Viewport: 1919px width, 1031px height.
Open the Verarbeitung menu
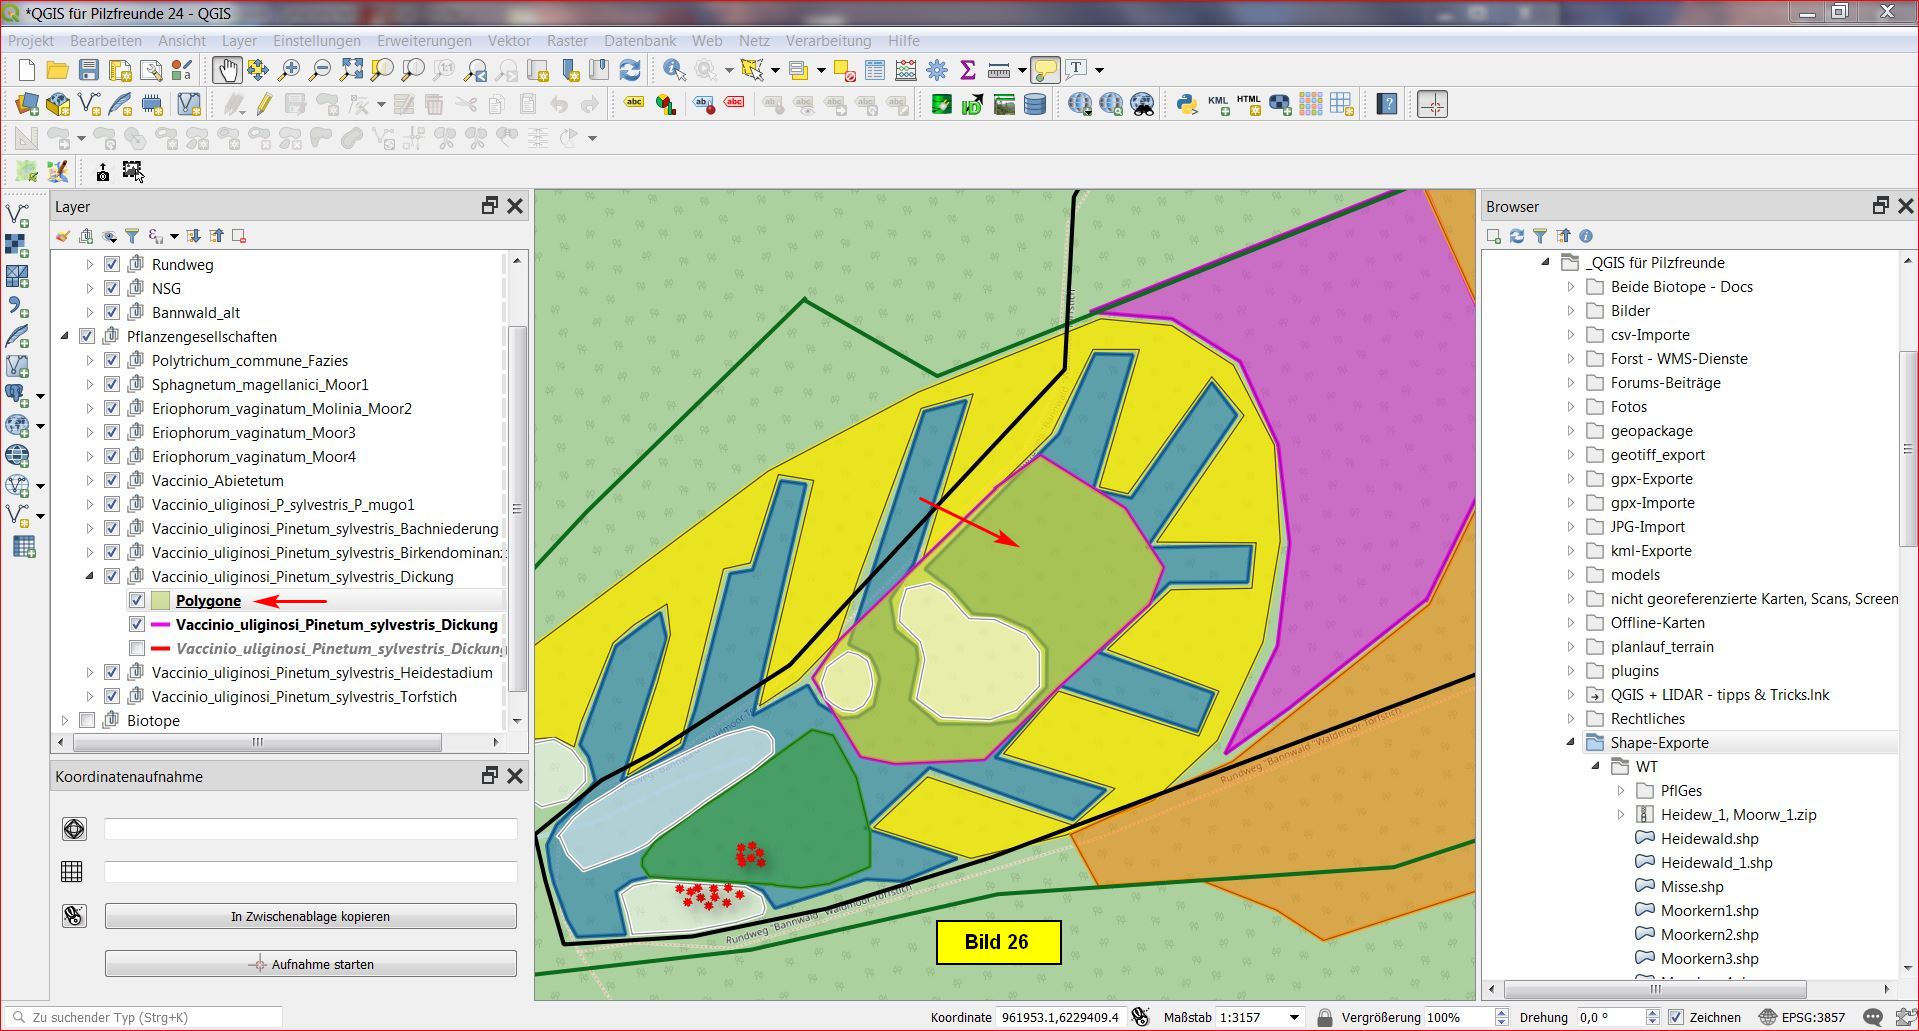[827, 41]
